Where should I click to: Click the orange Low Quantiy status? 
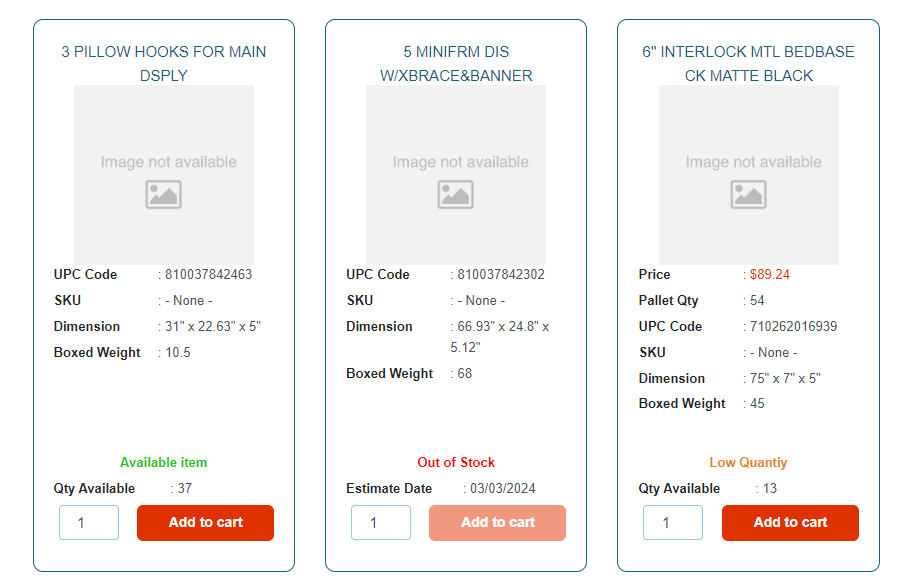[x=748, y=462]
